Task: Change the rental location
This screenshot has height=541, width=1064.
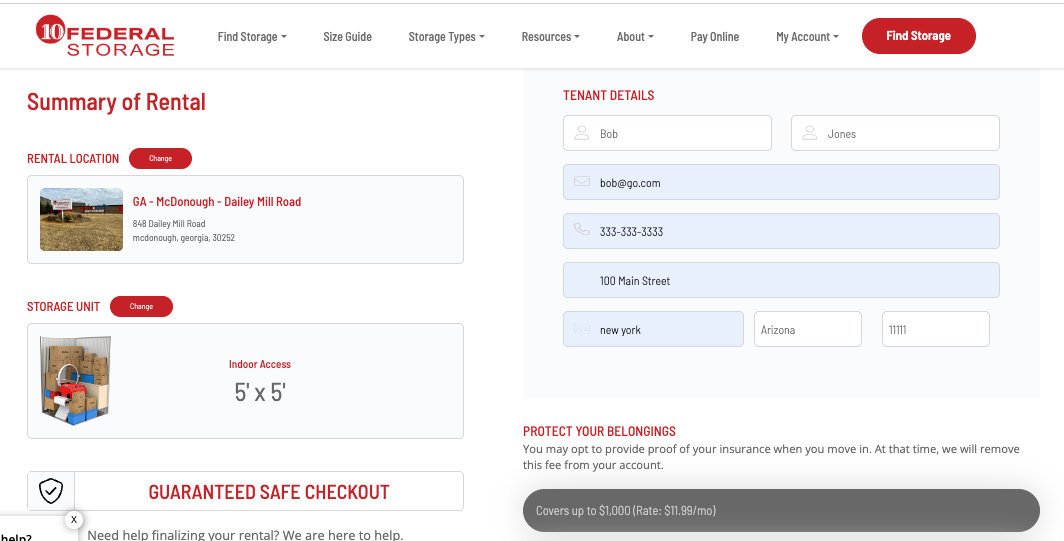Action: (160, 158)
